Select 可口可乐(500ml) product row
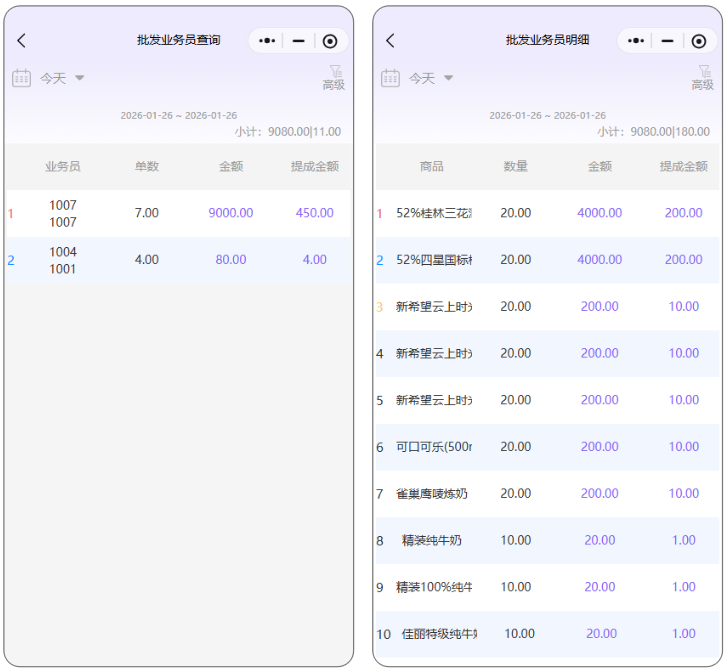This screenshot has width=726, height=669. pos(434,447)
